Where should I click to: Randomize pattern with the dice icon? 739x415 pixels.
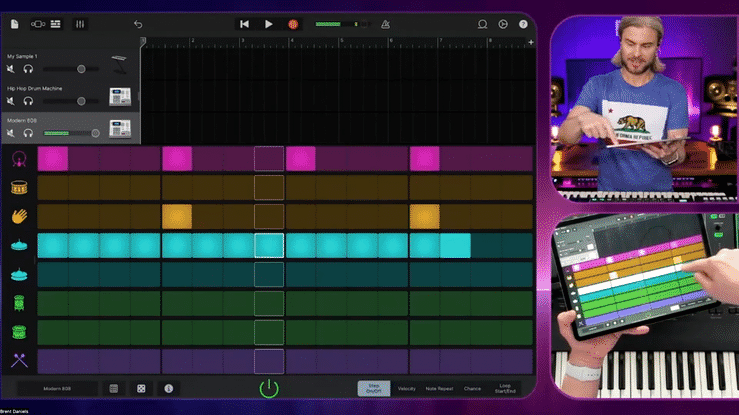pyautogui.click(x=141, y=388)
